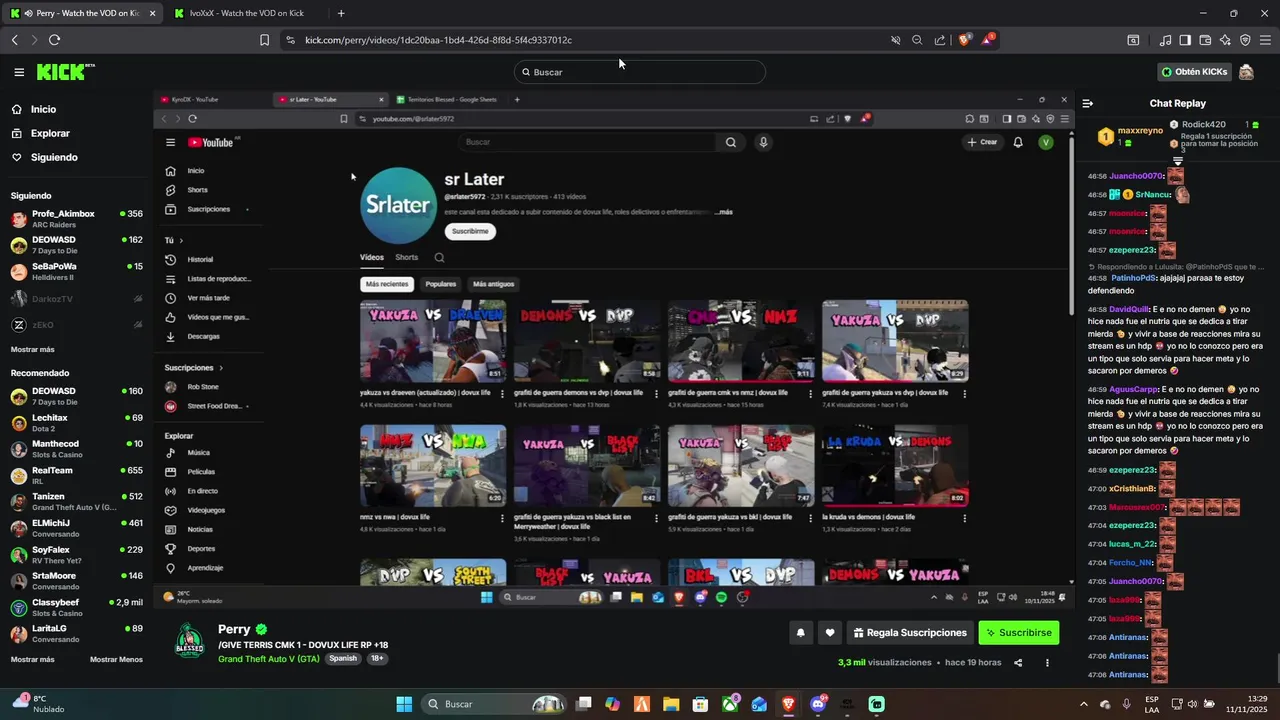
Task: Share this VOD with share icon
Action: 1018,662
